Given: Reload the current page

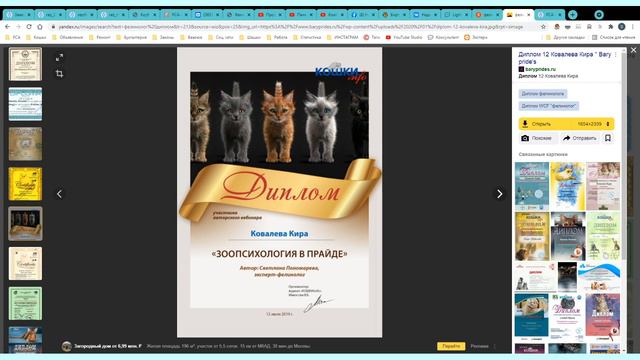Looking at the screenshot, I should point(29,27).
